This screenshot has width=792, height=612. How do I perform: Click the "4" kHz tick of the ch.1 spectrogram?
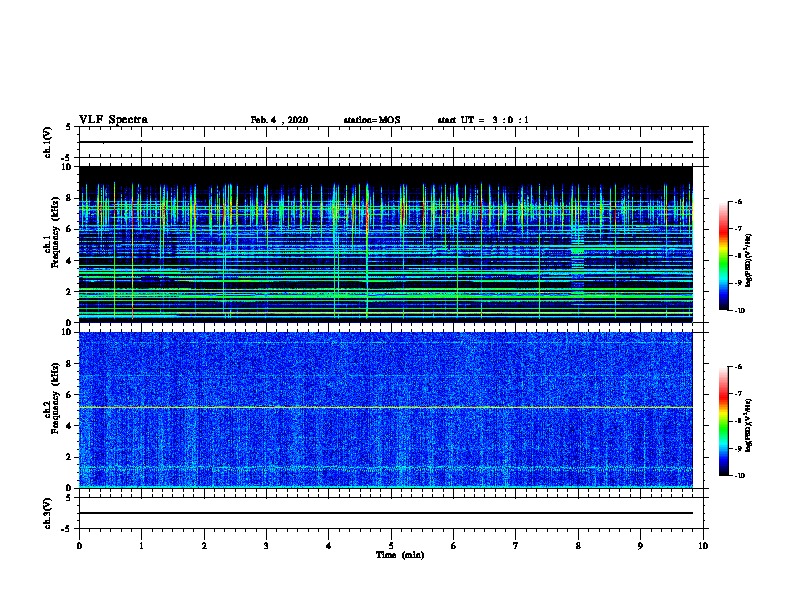point(69,261)
